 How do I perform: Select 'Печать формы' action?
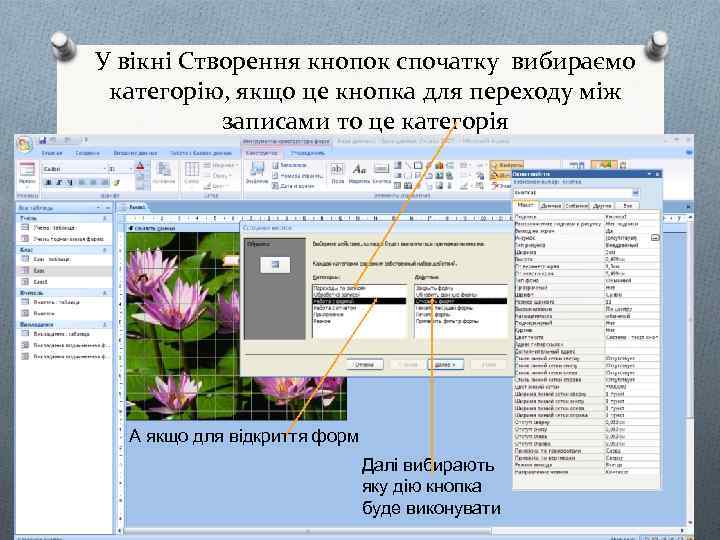pos(461,315)
